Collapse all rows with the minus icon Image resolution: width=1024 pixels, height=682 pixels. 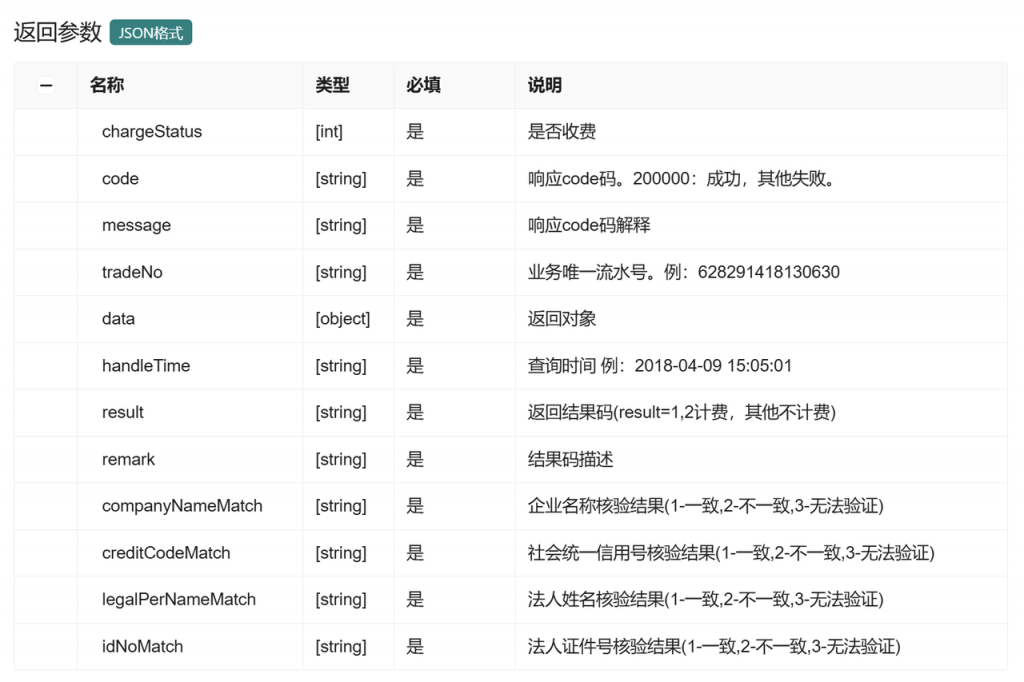[x=46, y=86]
